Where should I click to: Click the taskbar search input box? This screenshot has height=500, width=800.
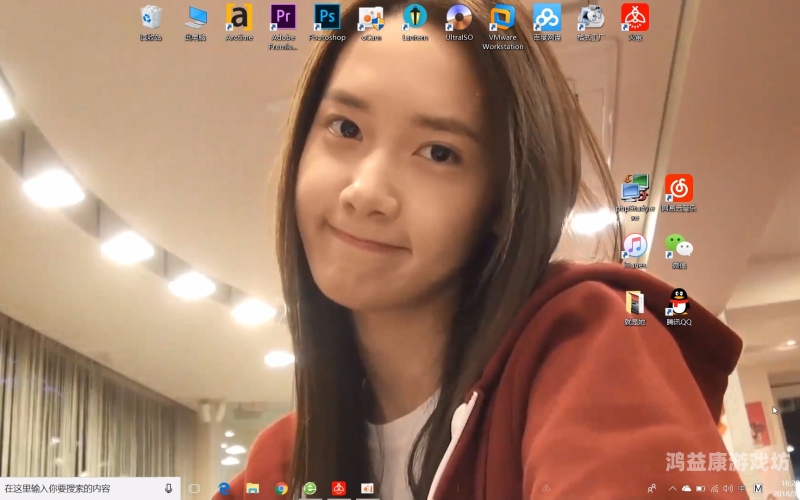(x=90, y=488)
